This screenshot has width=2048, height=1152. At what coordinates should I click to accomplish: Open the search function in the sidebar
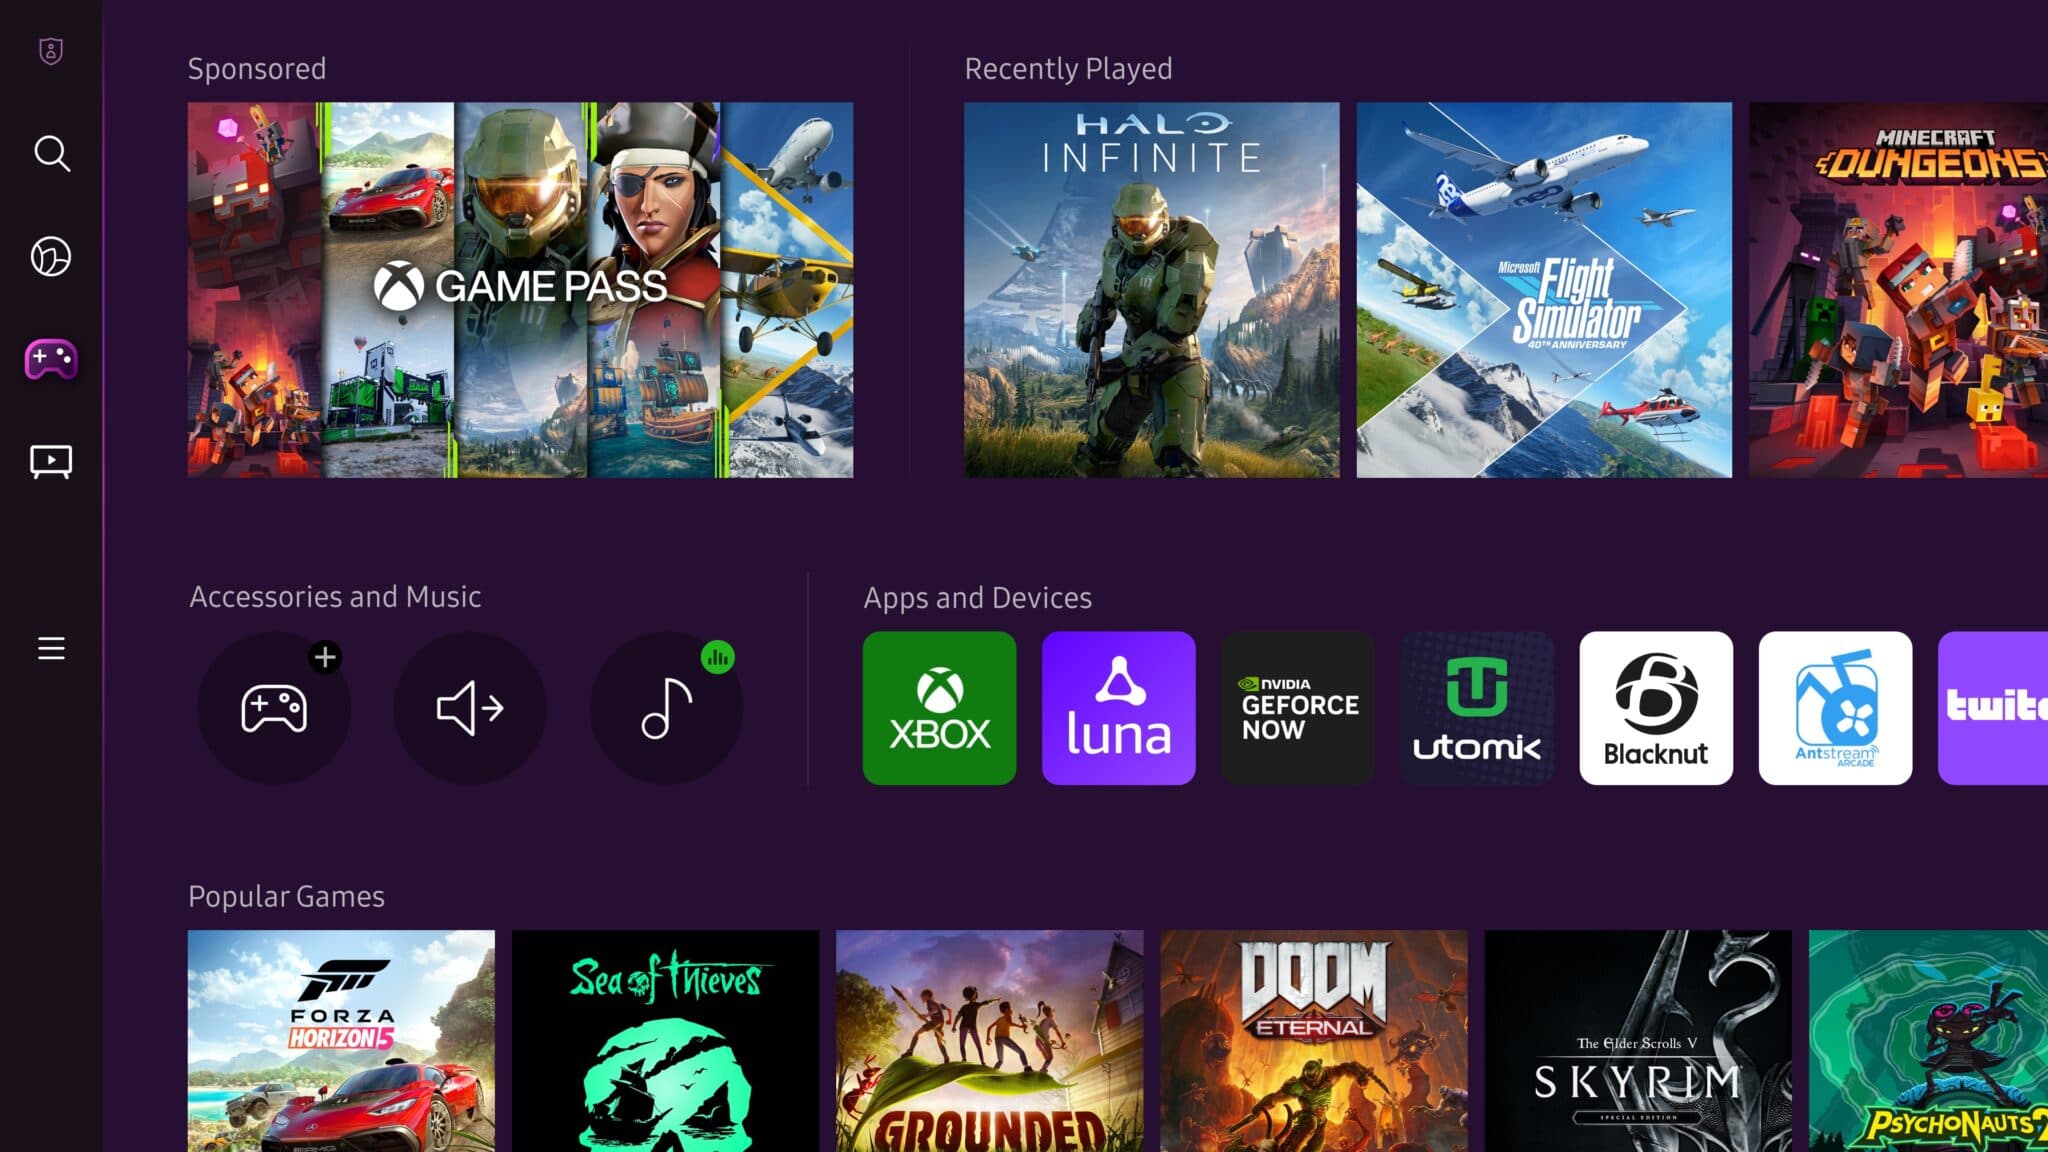tap(51, 154)
